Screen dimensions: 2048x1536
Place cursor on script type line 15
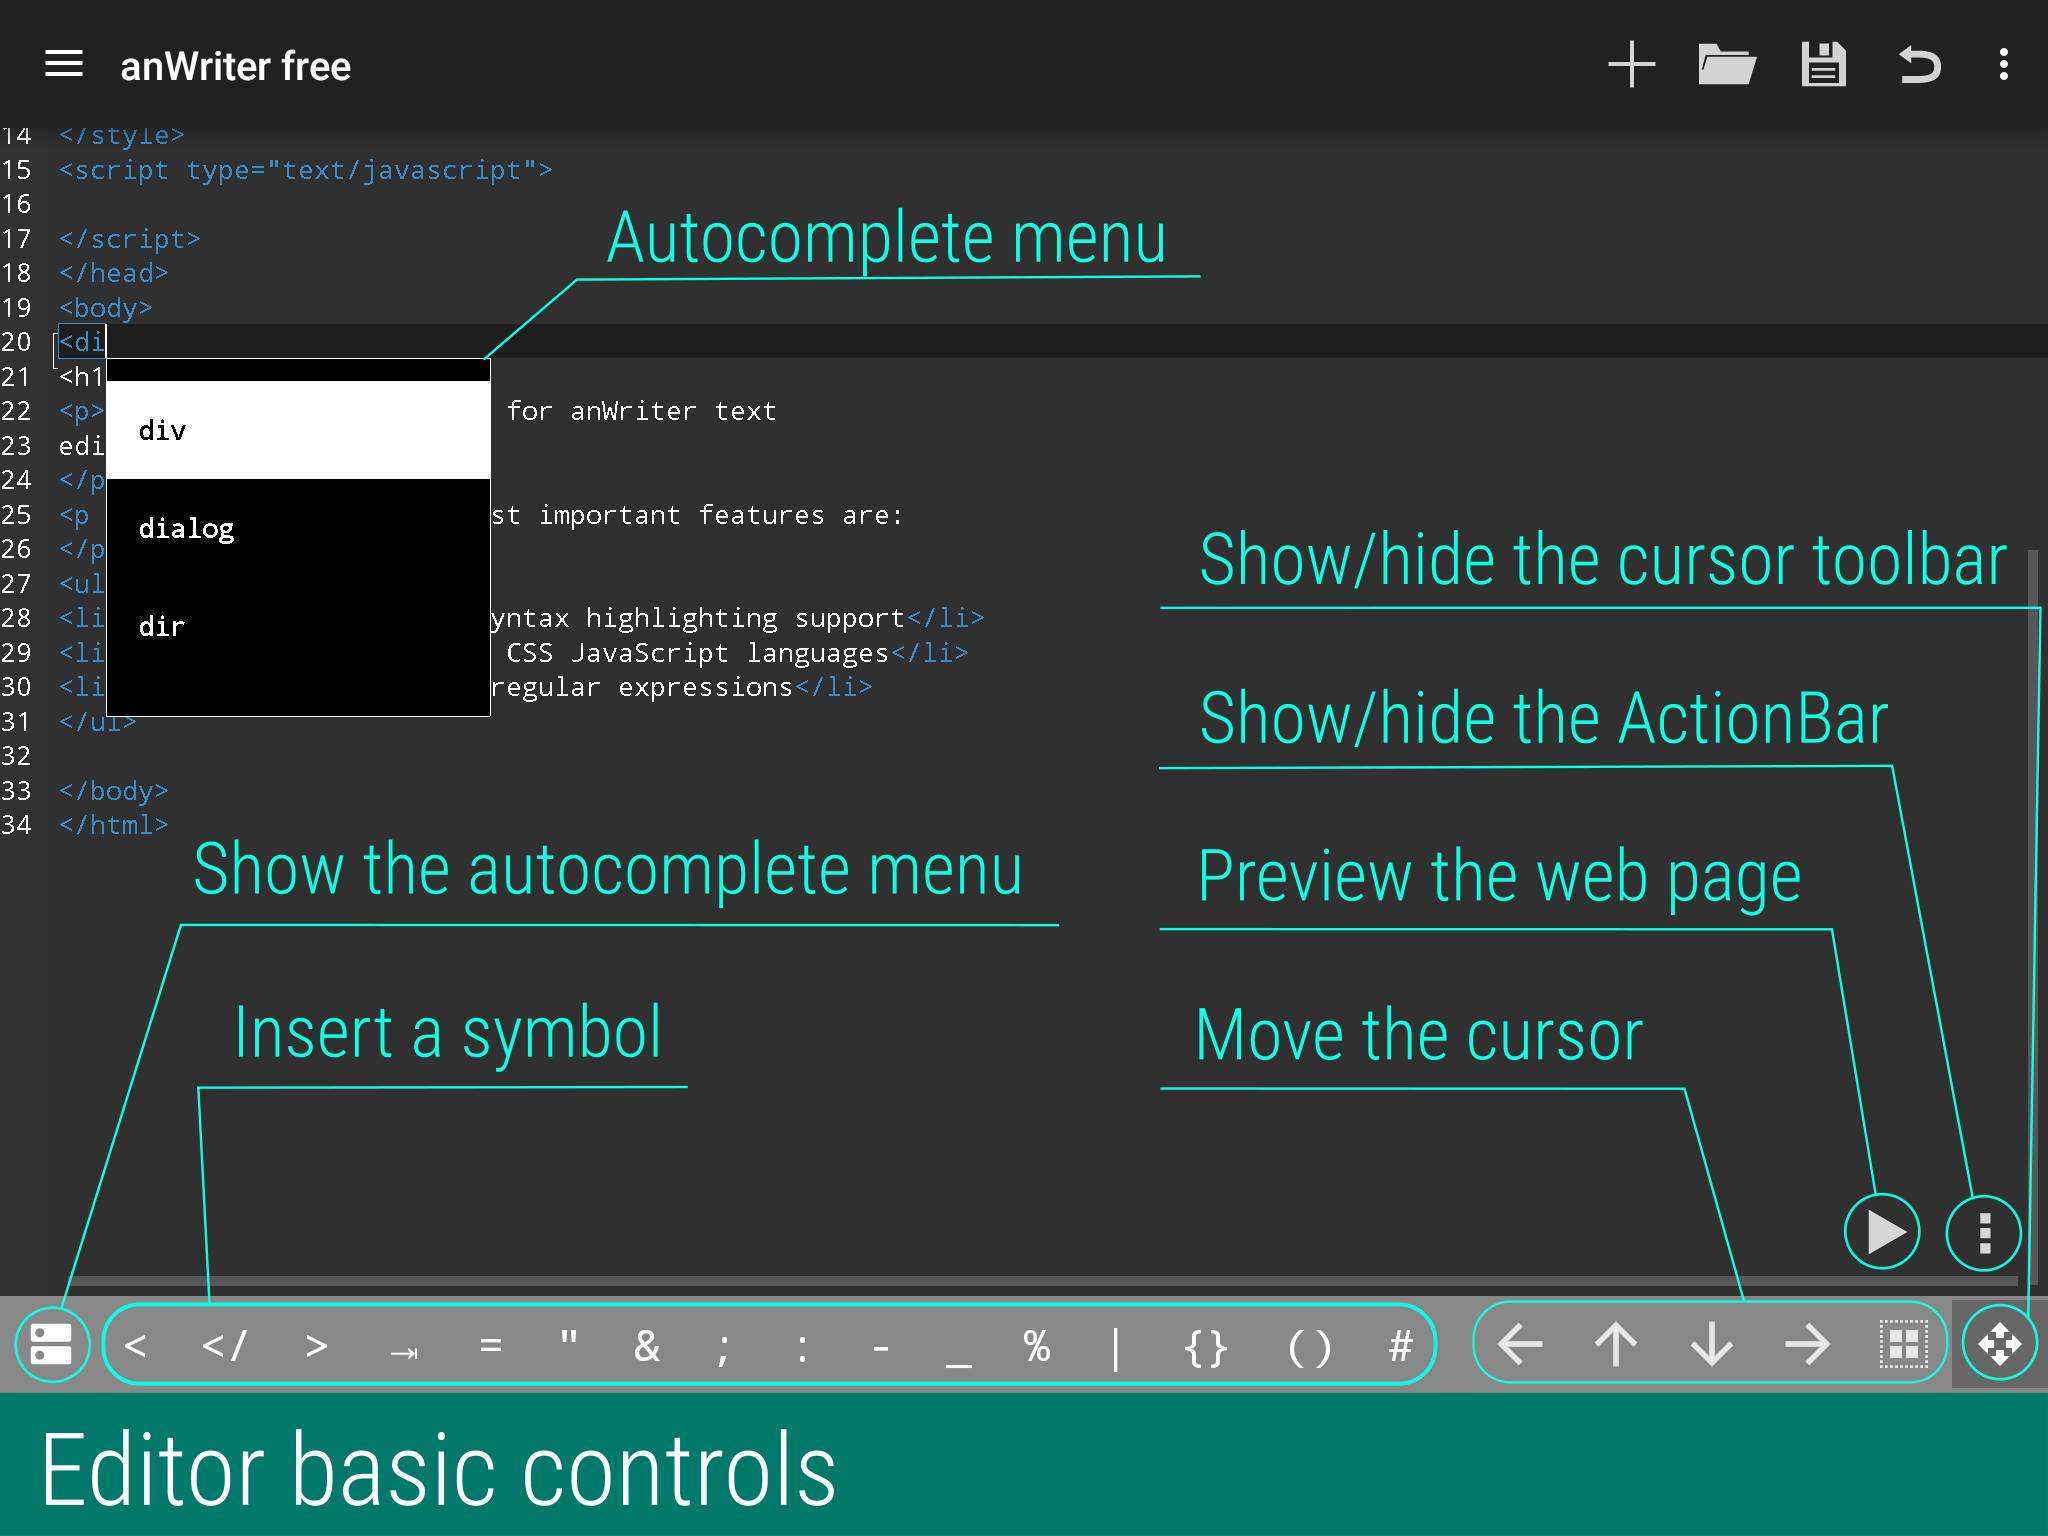click(x=305, y=170)
